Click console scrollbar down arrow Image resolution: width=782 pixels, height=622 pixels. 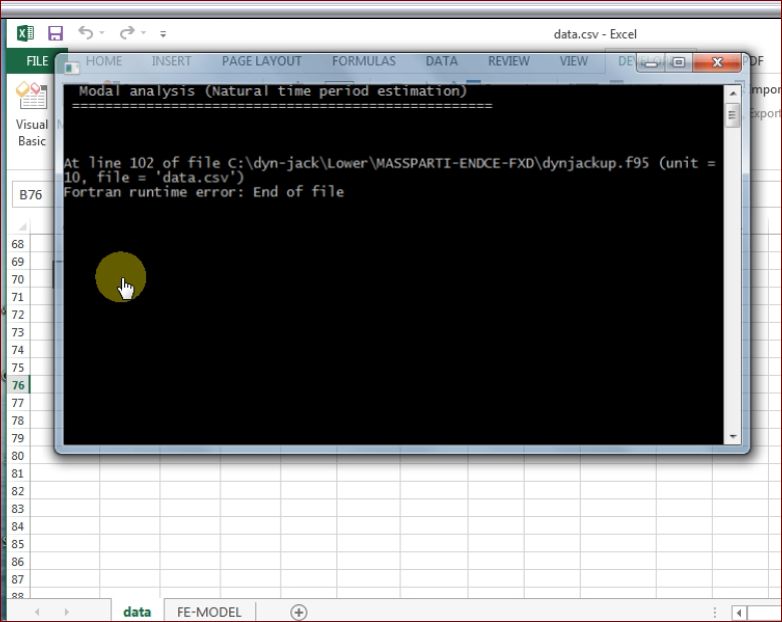tap(733, 436)
